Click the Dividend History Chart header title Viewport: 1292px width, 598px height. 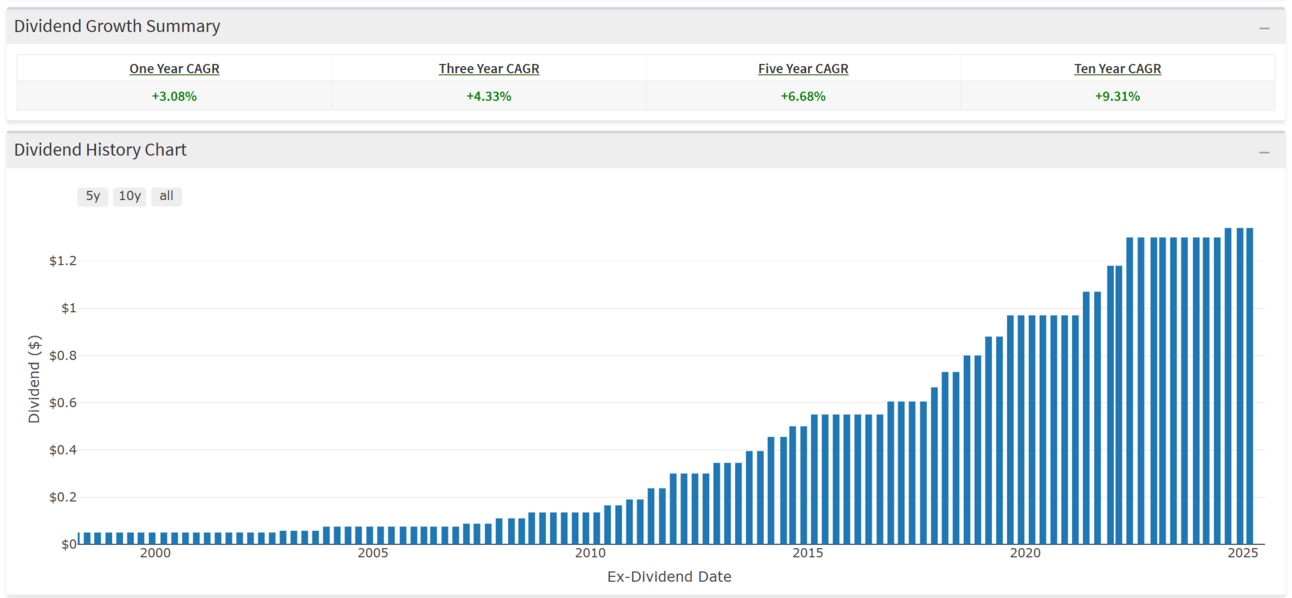coord(100,150)
